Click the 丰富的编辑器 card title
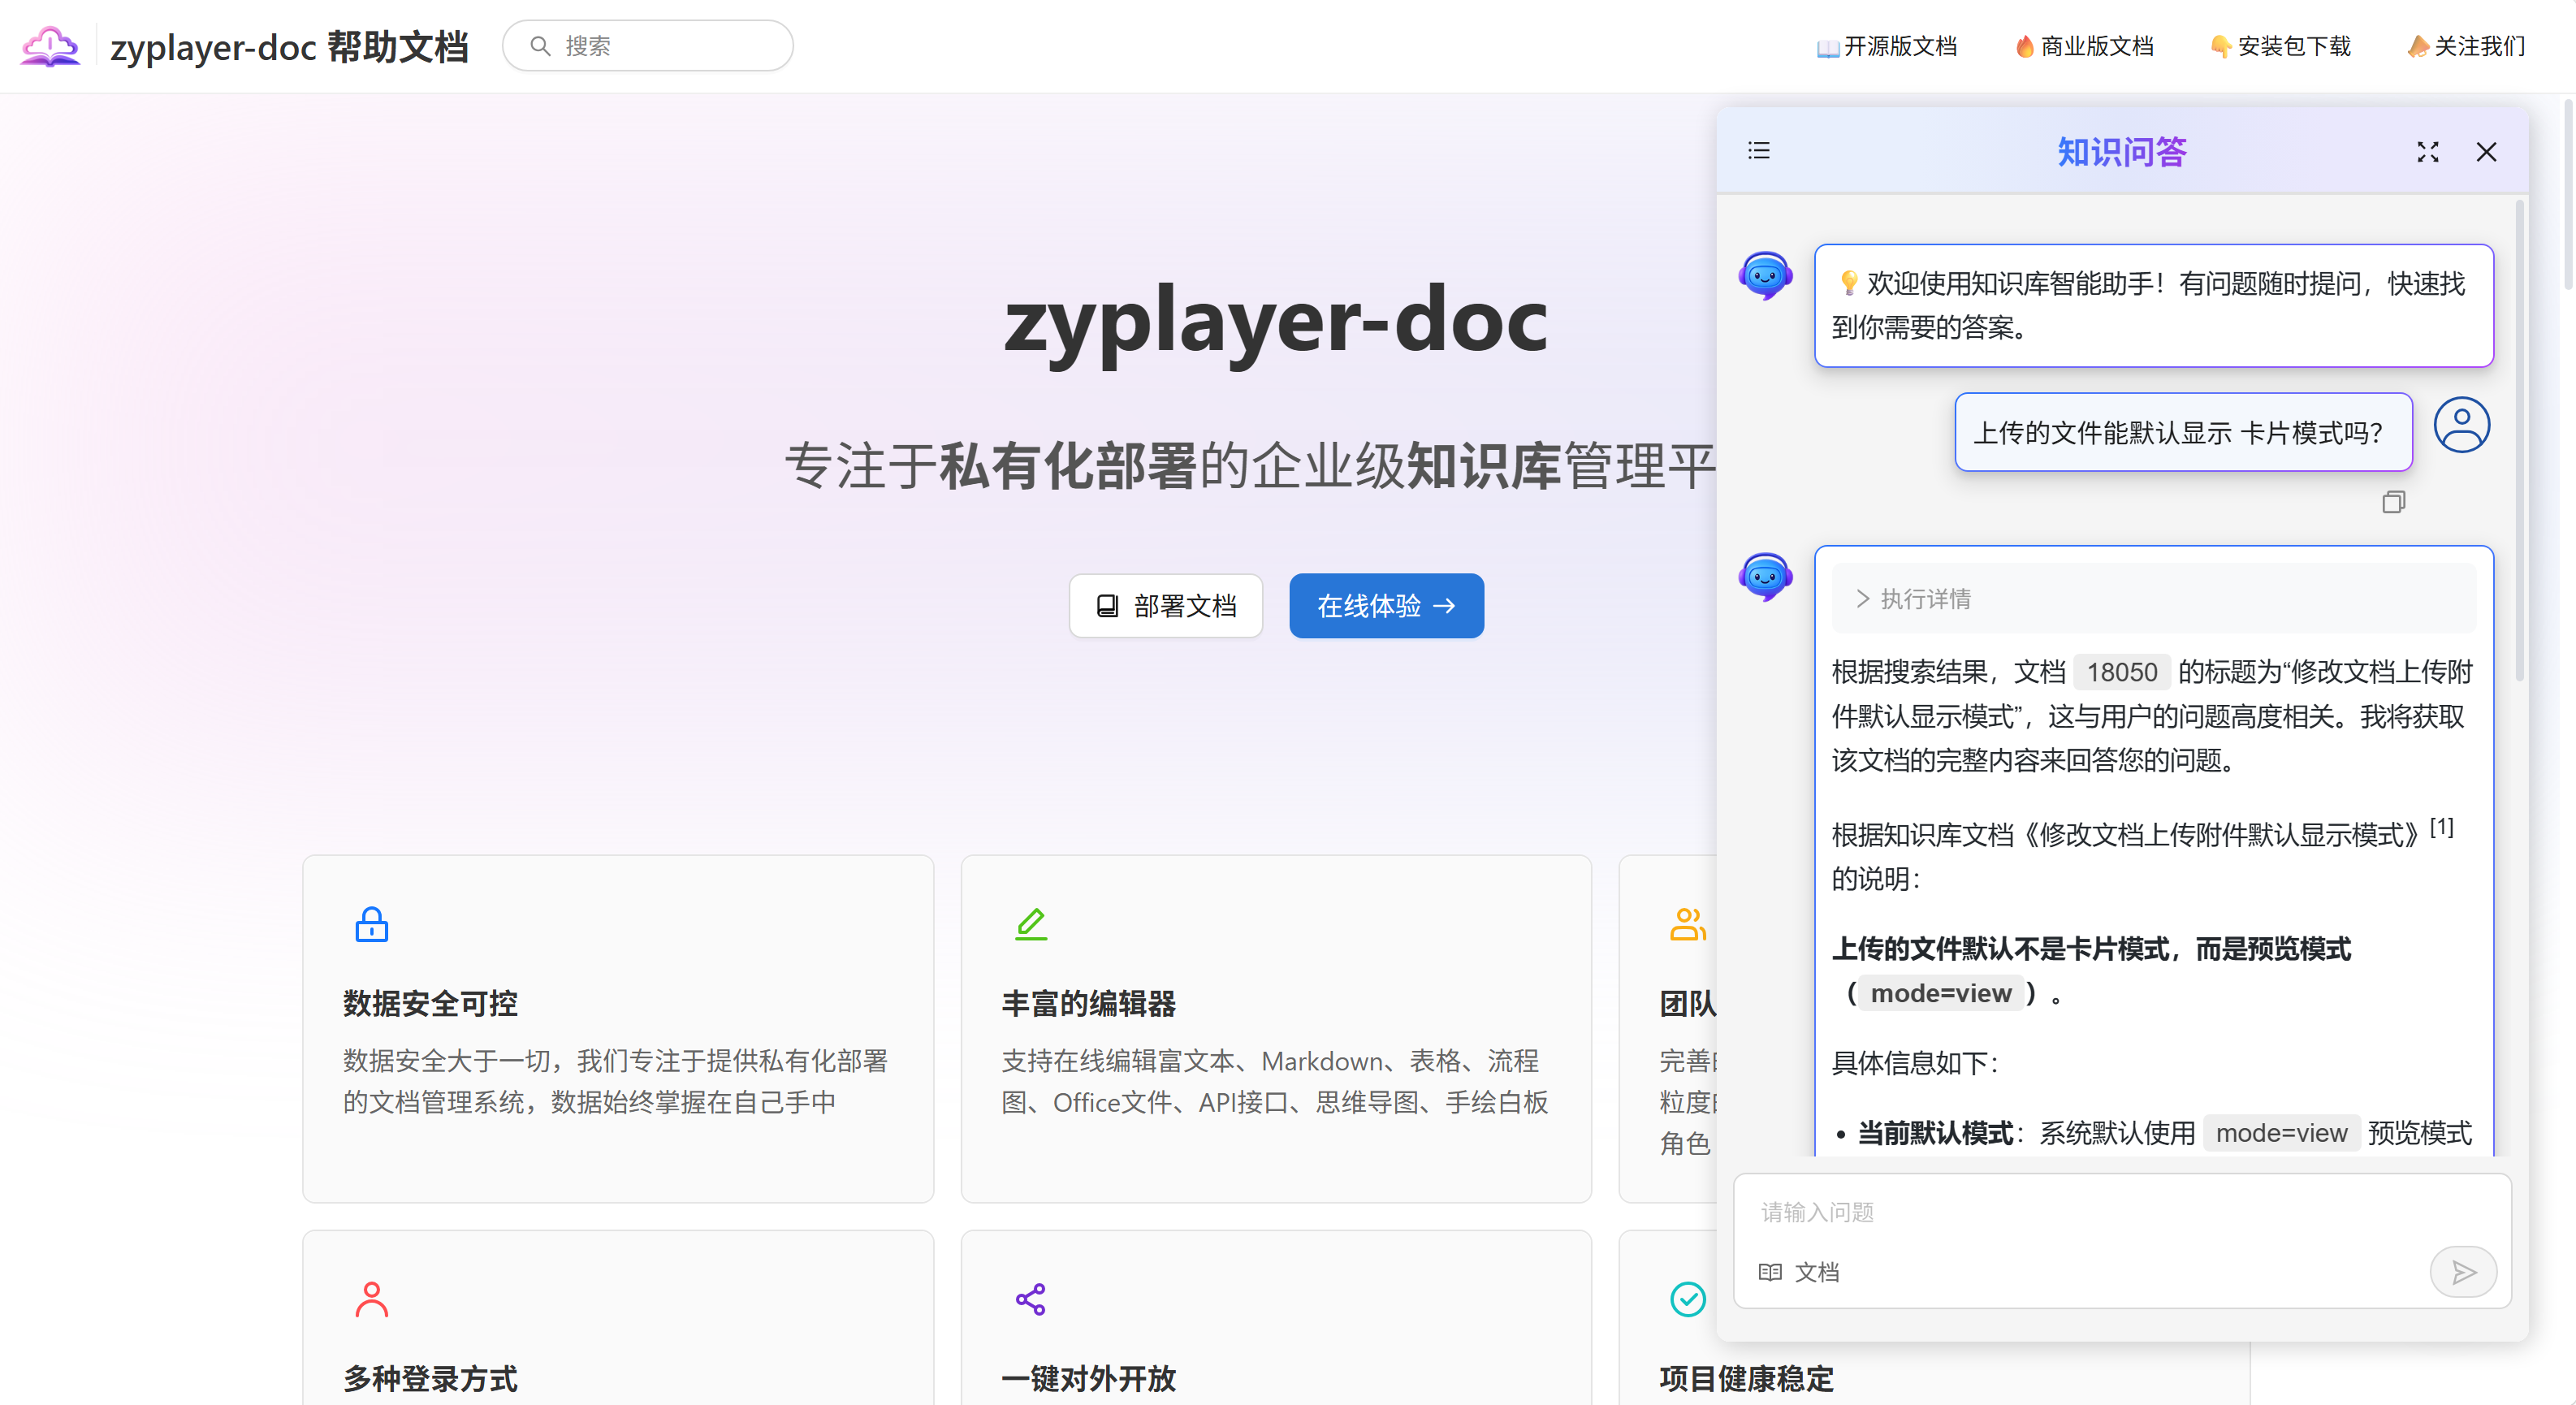Image resolution: width=2576 pixels, height=1405 pixels. pyautogui.click(x=1088, y=1003)
